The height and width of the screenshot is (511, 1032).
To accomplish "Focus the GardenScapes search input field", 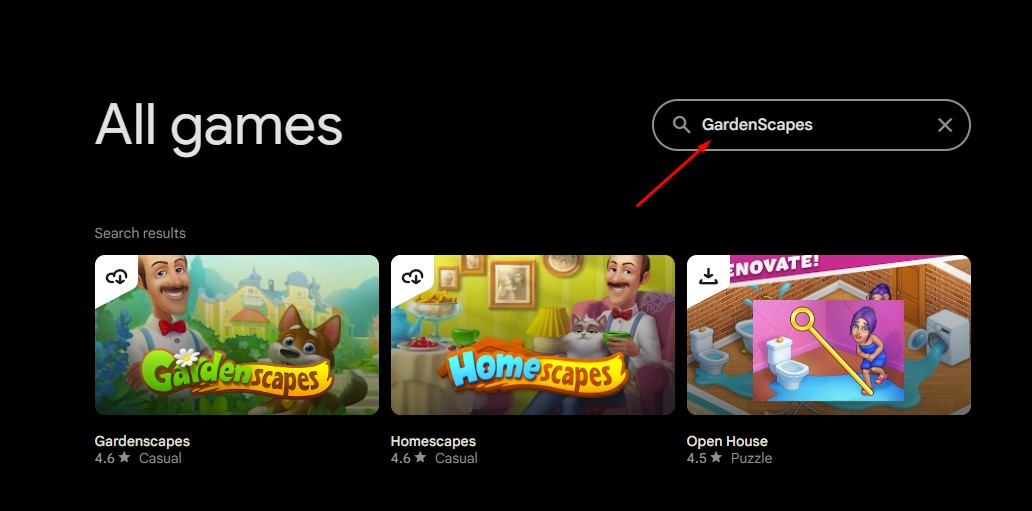I will pyautogui.click(x=811, y=124).
